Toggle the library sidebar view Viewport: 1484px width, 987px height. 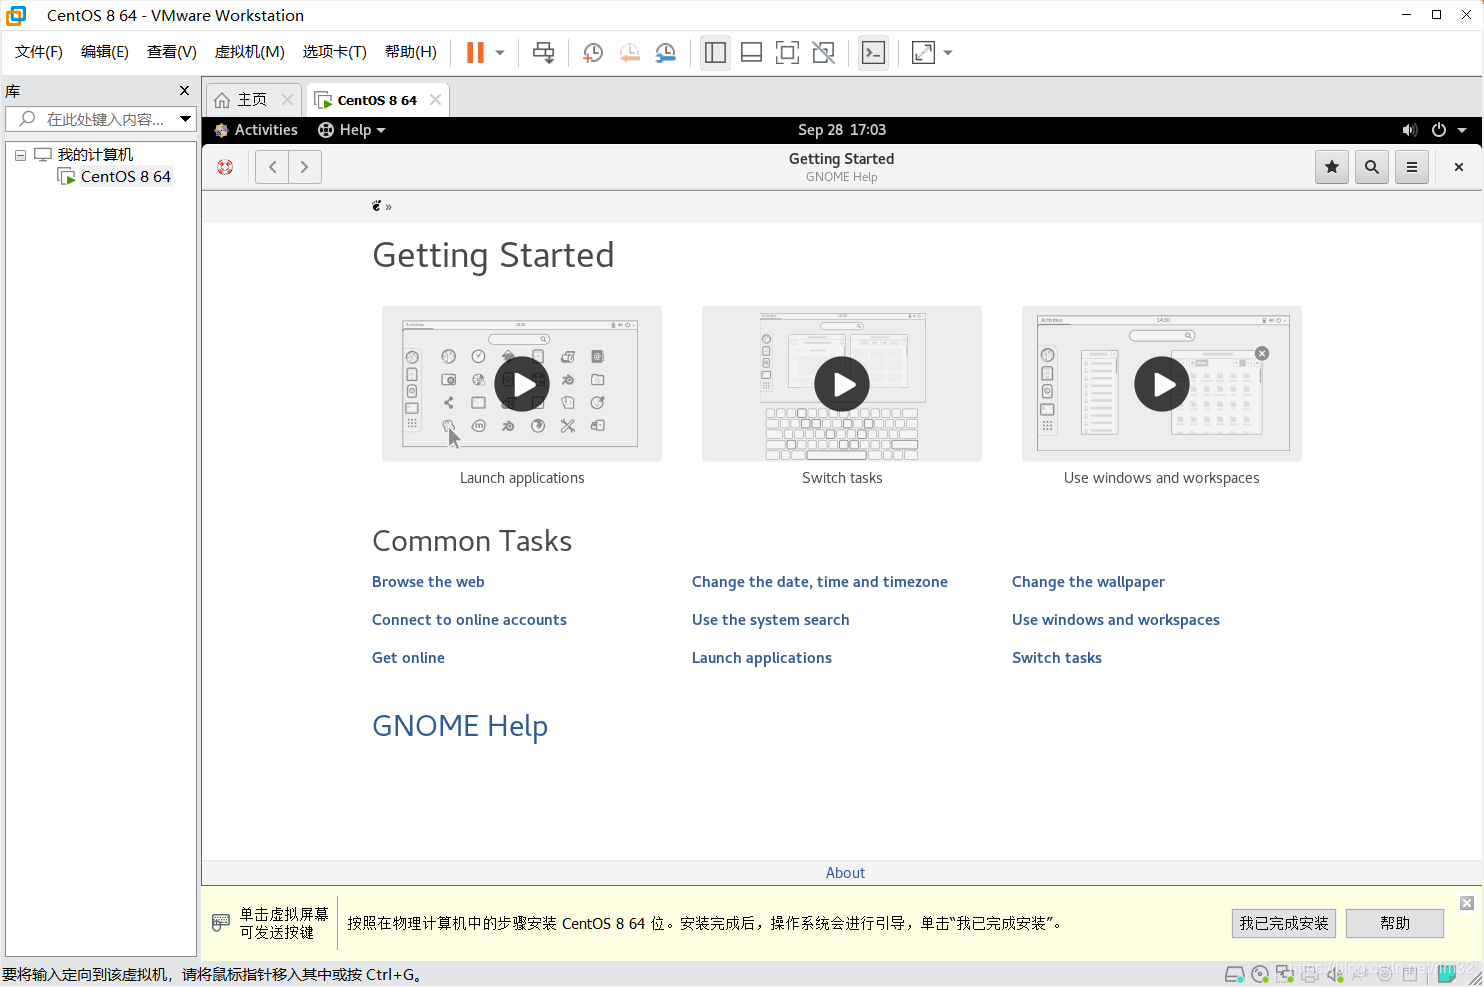(x=715, y=53)
